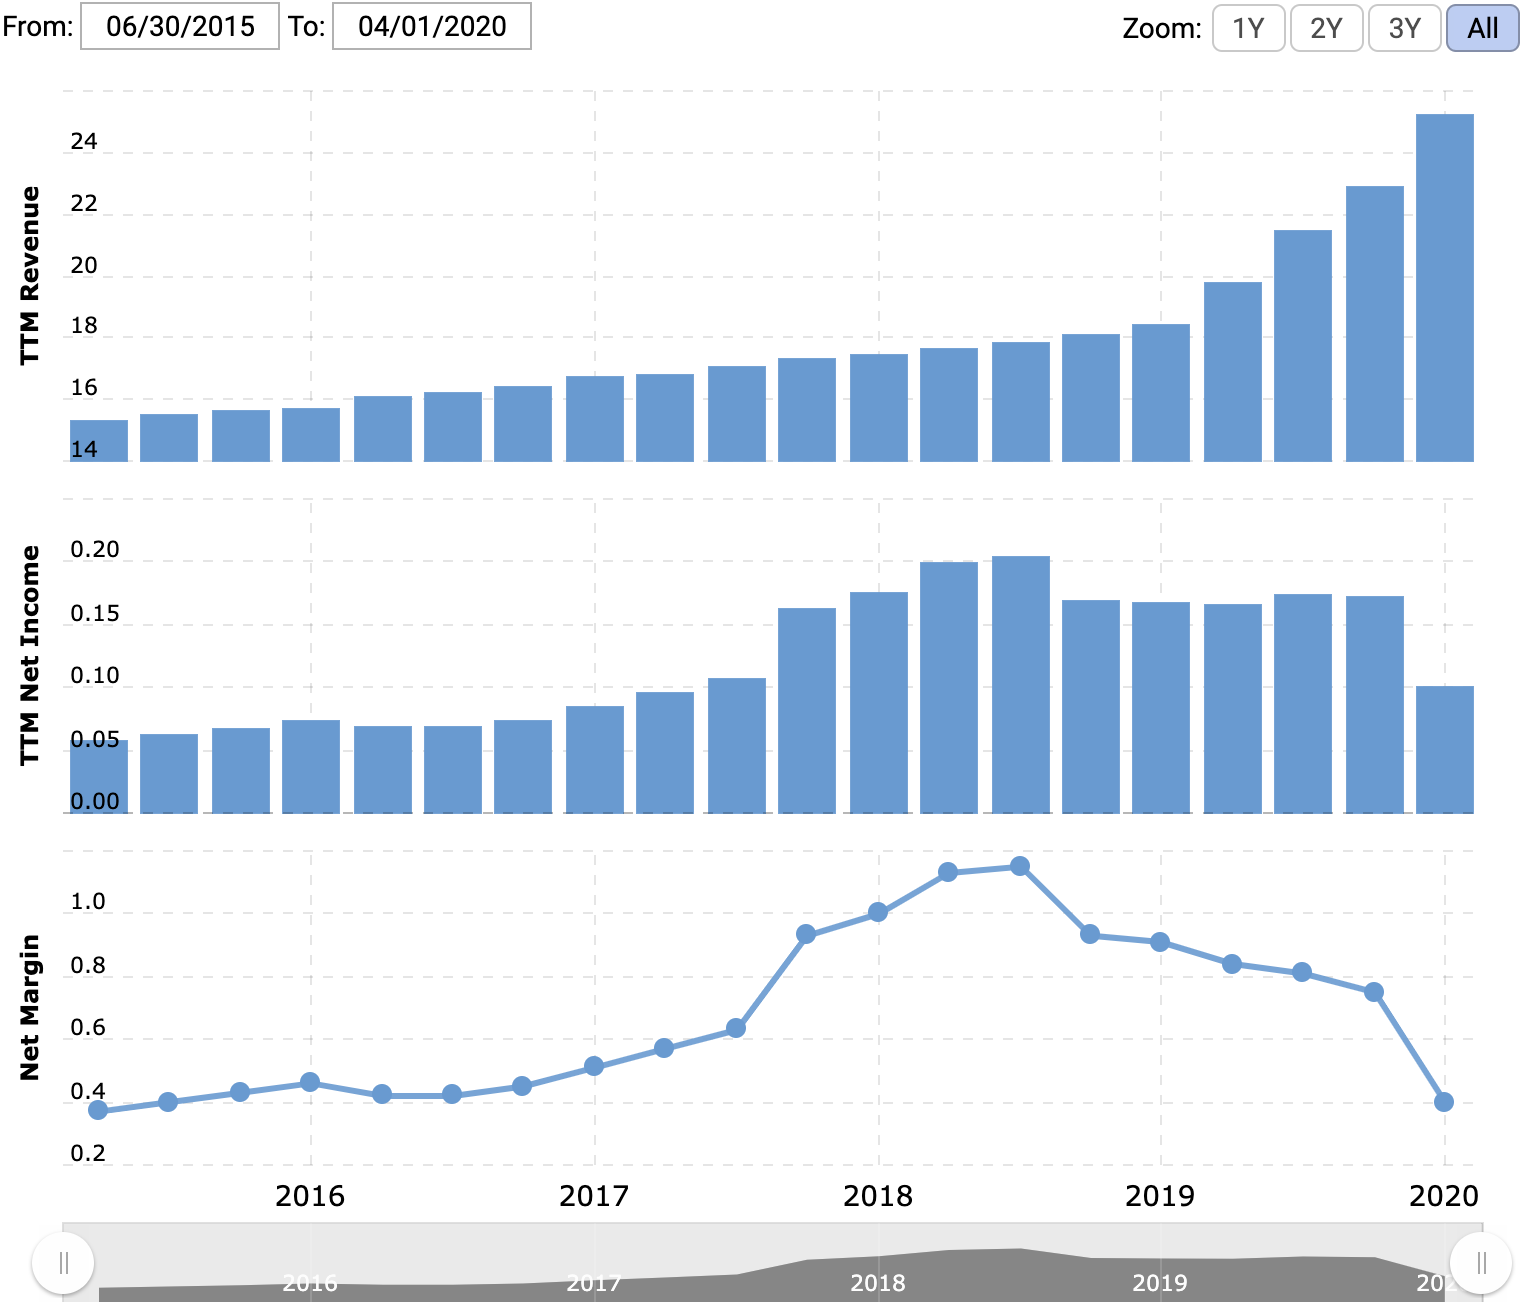Click the 24 revenue axis value

tap(84, 142)
